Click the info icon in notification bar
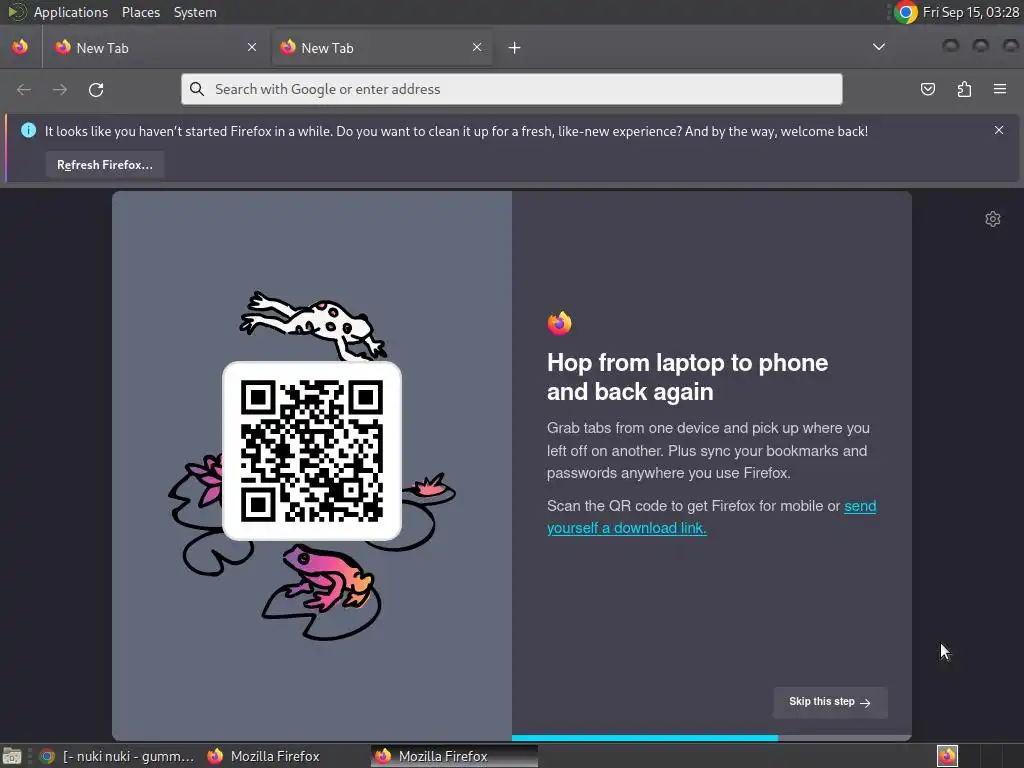 click(29, 130)
